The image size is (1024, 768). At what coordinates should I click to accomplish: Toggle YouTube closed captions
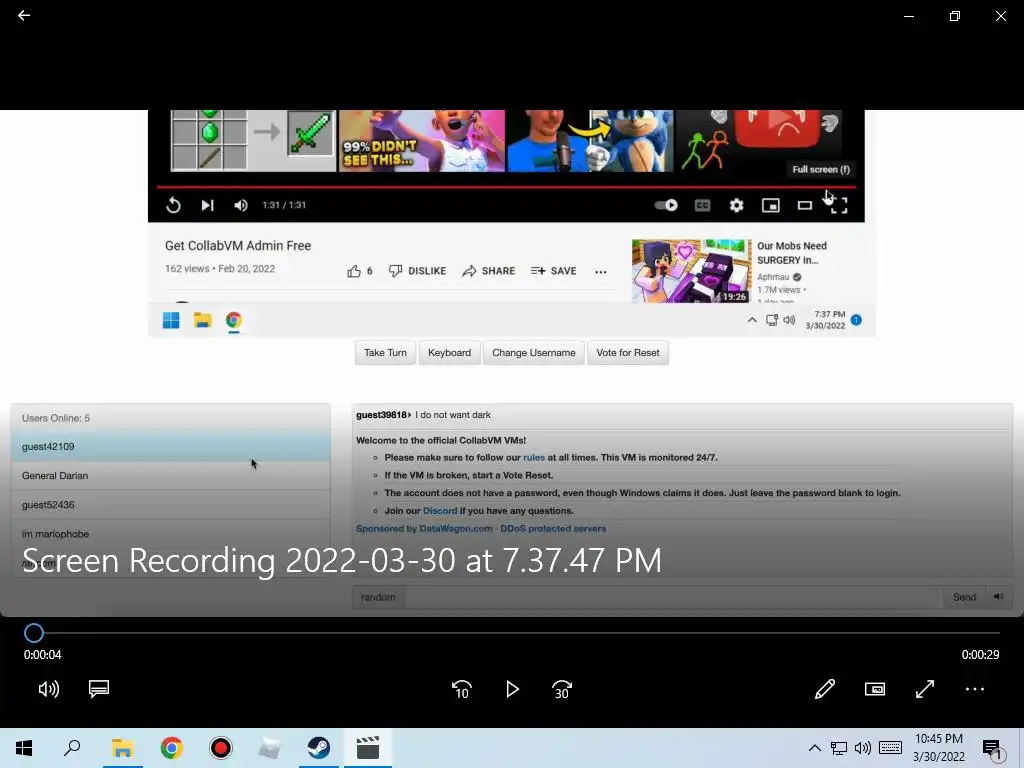tap(702, 205)
